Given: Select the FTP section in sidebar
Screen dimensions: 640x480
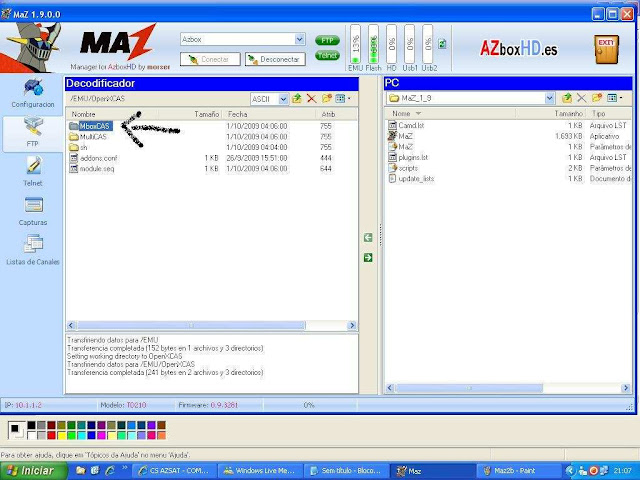Looking at the screenshot, I should [33, 133].
